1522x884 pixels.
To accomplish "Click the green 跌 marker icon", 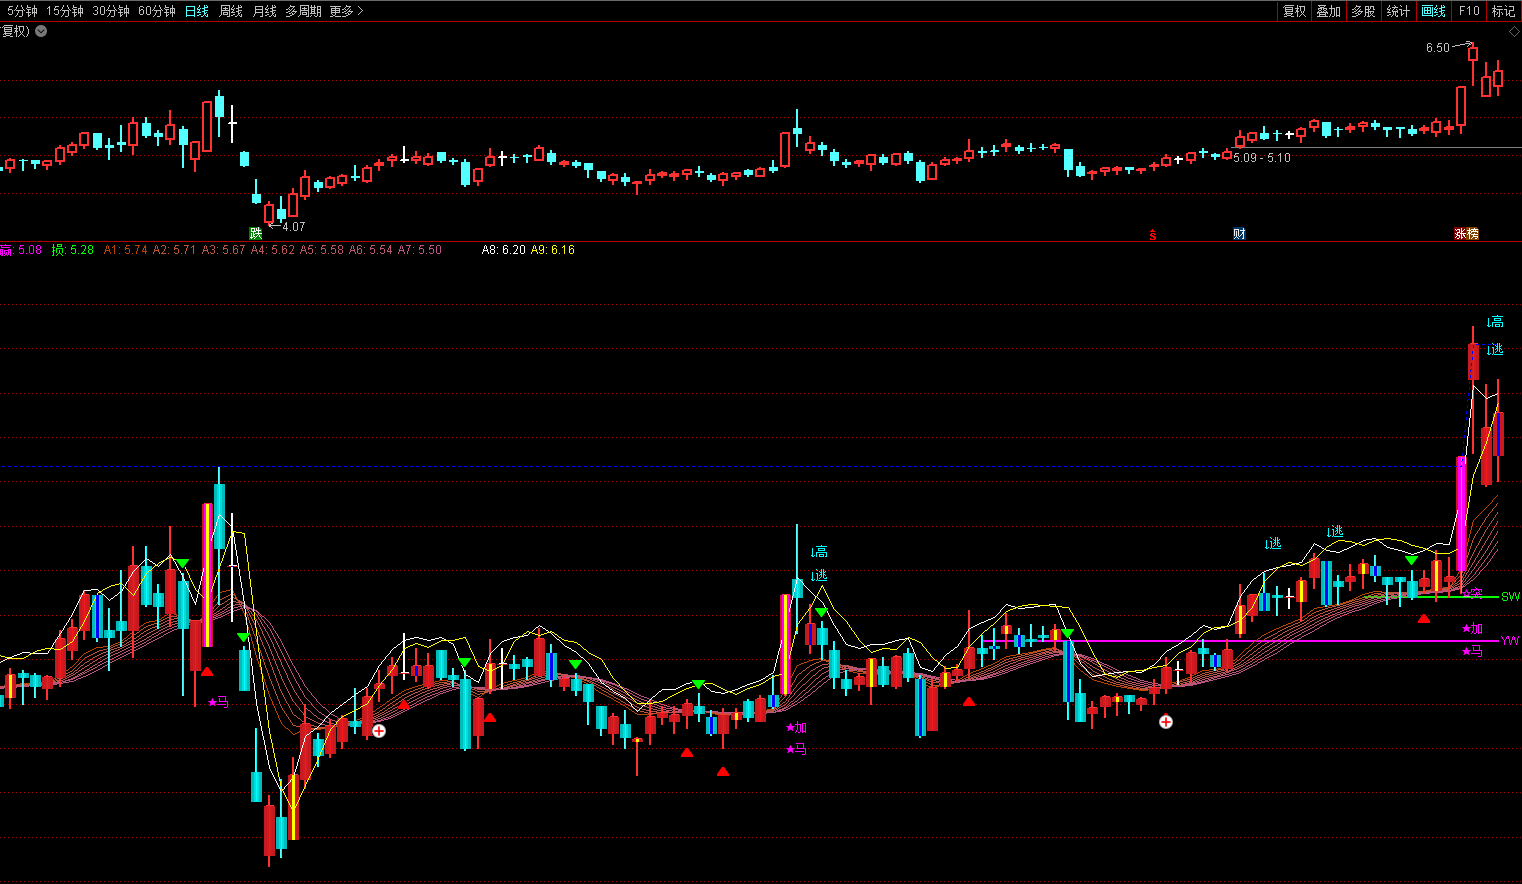I will [x=256, y=233].
